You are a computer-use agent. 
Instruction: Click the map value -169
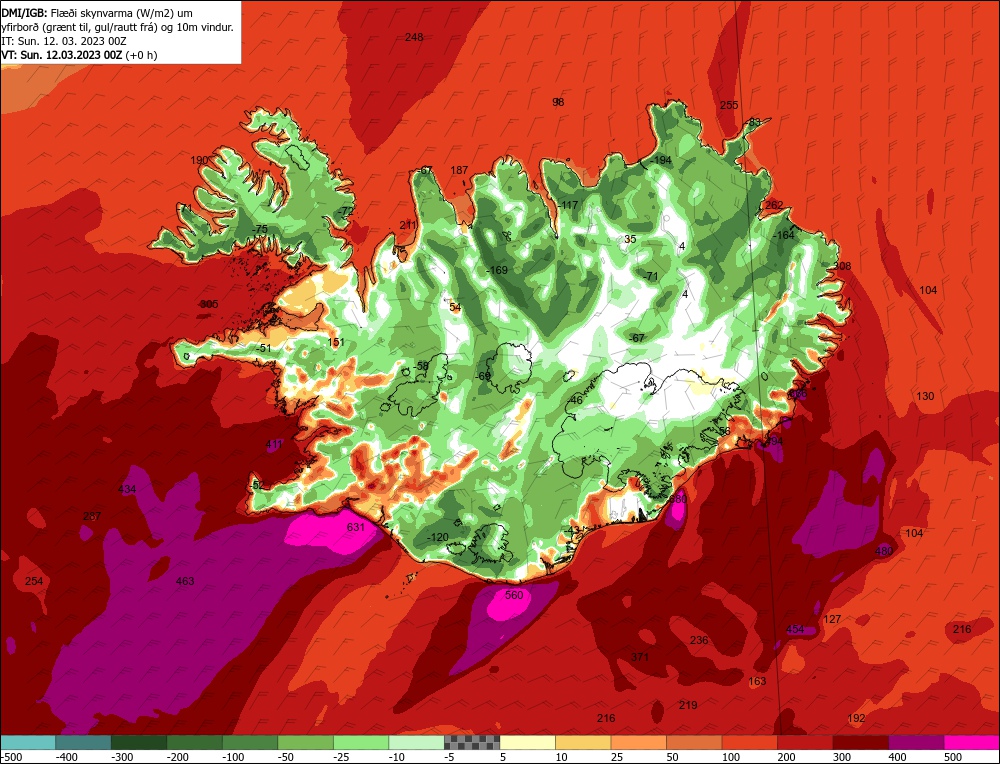[496, 270]
